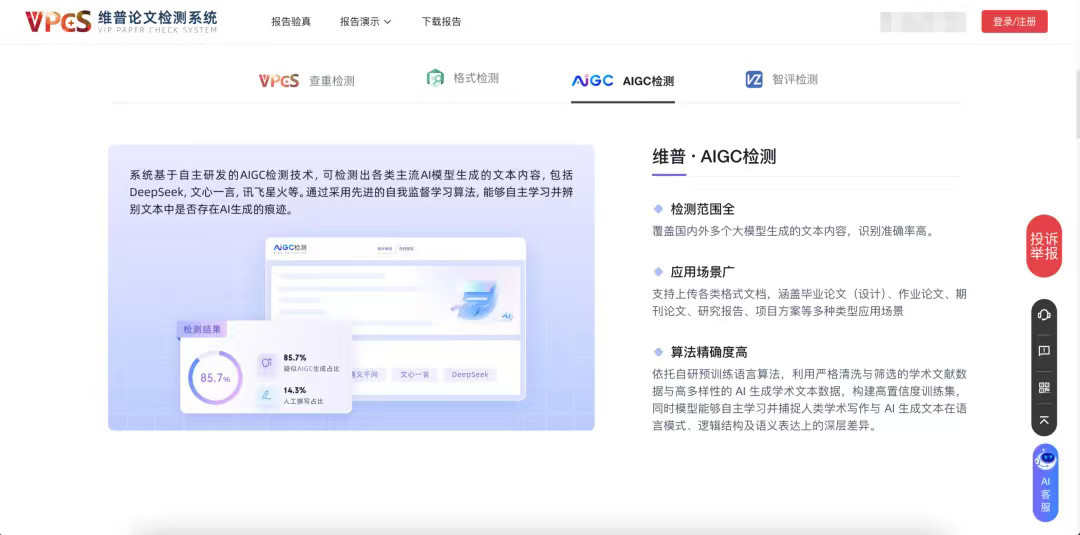Open the AI客服 robot assistant
Viewport: 1080px width, 535px height.
coord(1046,483)
